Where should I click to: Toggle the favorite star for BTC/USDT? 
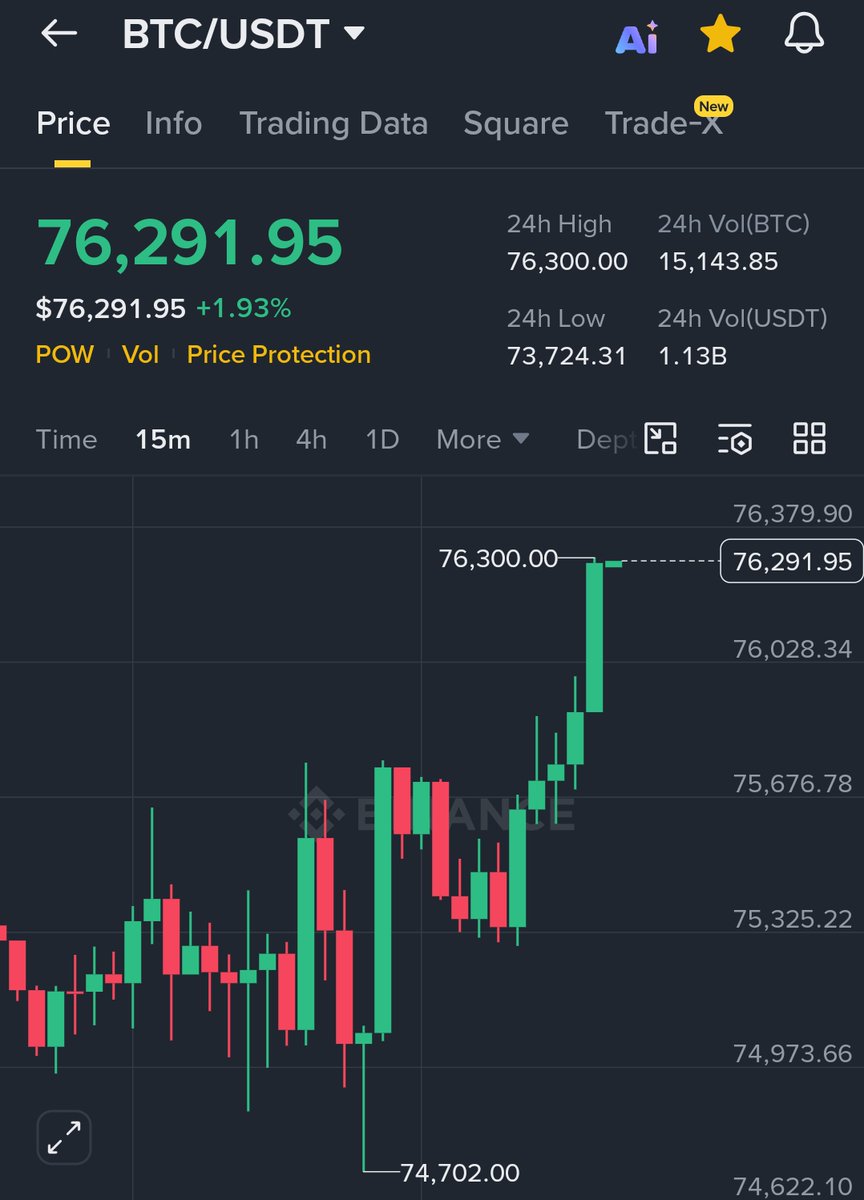click(720, 36)
